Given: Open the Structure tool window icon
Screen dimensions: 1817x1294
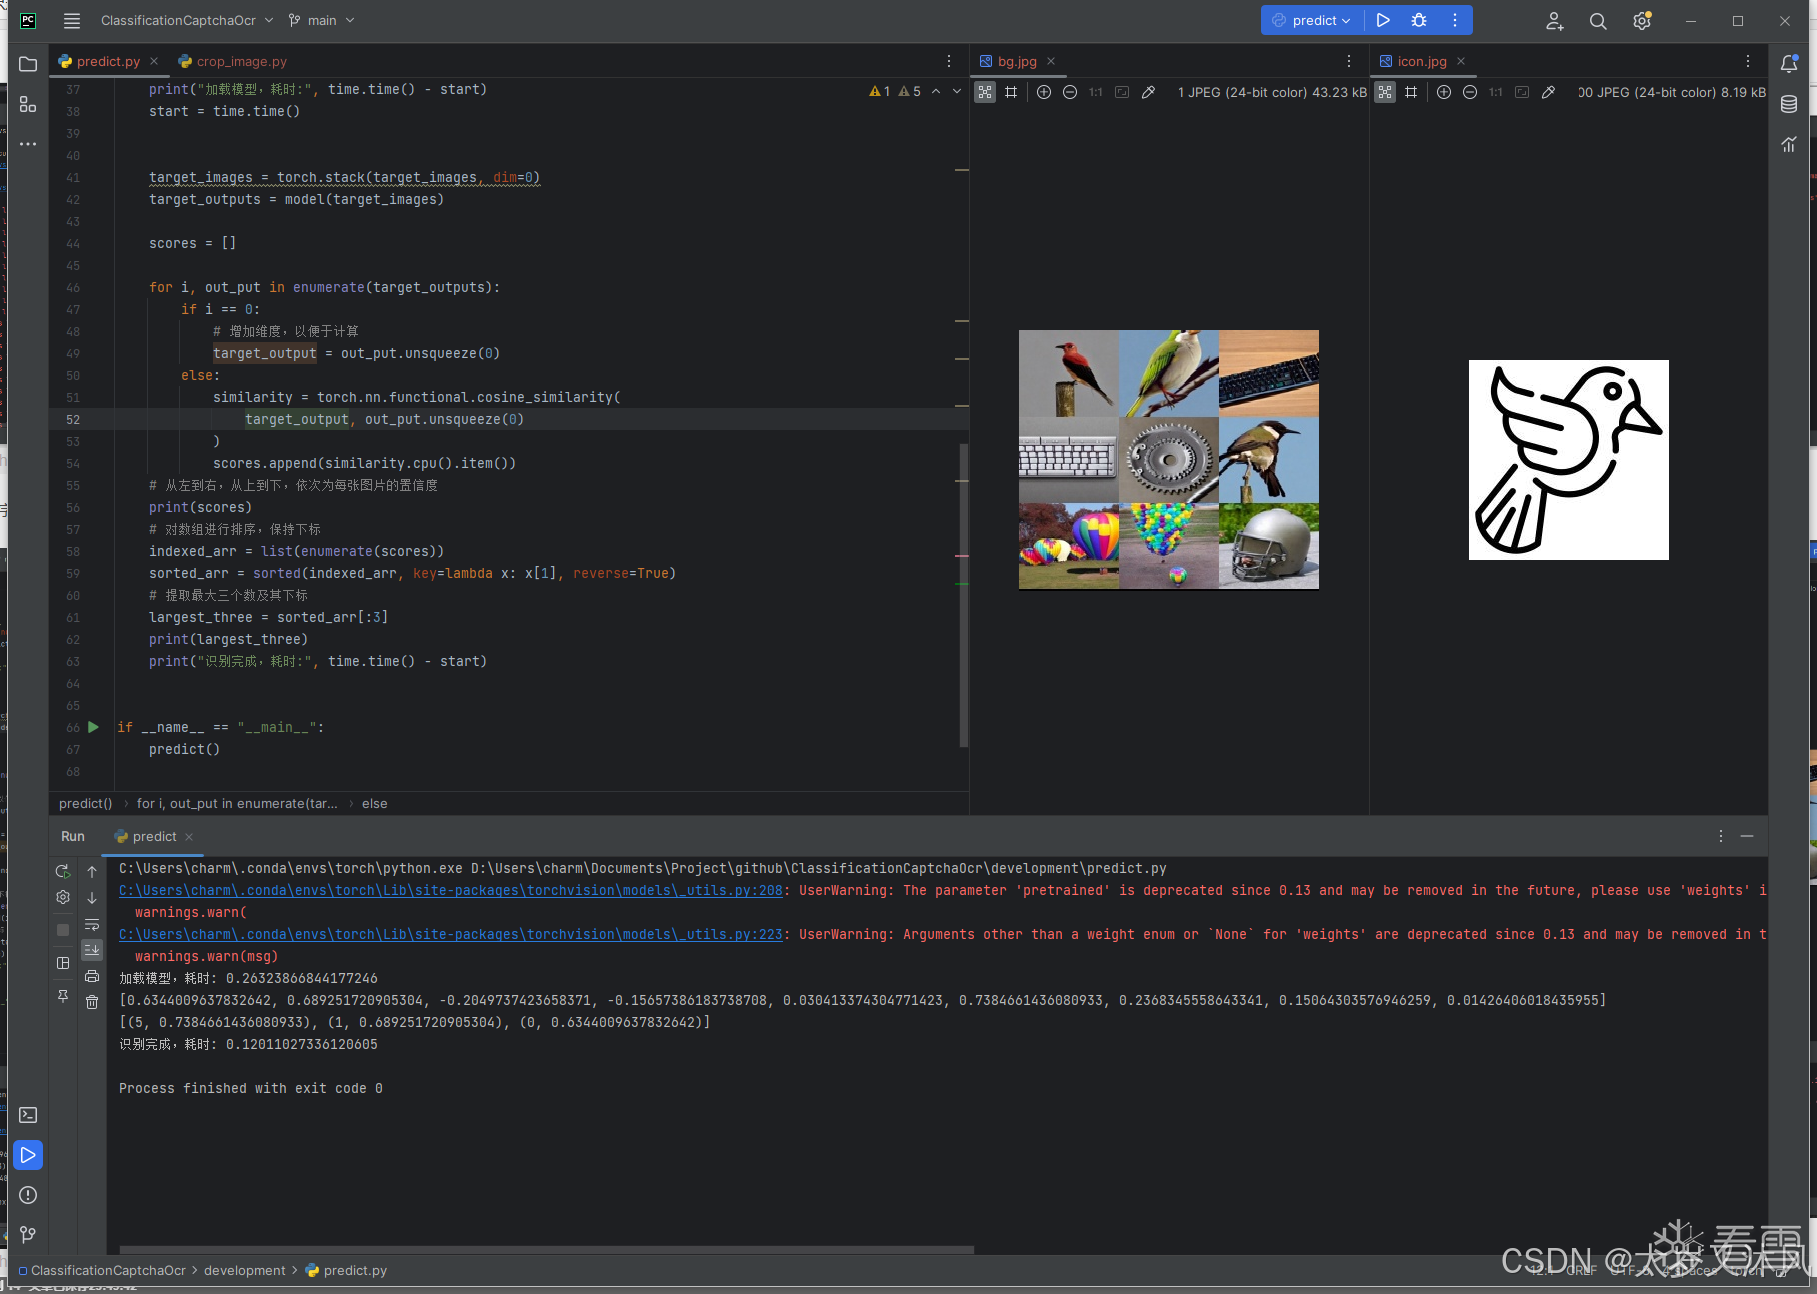Looking at the screenshot, I should point(28,104).
